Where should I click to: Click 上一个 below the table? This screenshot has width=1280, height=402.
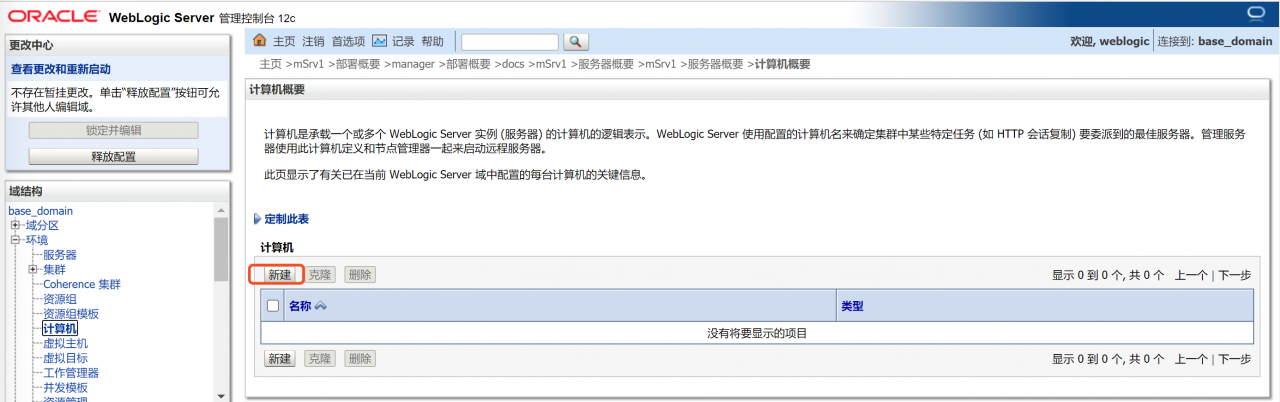[1191, 359]
